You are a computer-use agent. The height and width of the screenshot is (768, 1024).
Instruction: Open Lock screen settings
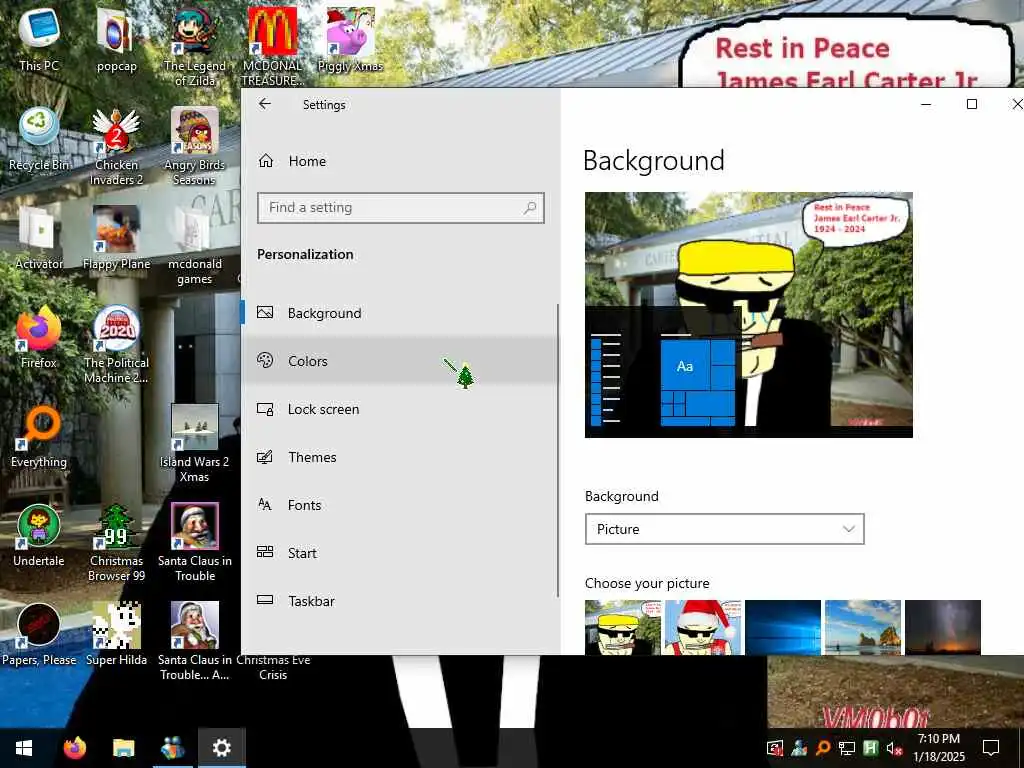tap(400, 409)
